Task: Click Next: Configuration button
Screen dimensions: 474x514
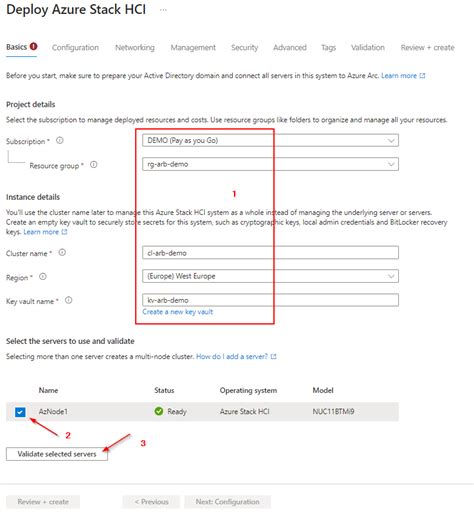Action: pos(227,502)
